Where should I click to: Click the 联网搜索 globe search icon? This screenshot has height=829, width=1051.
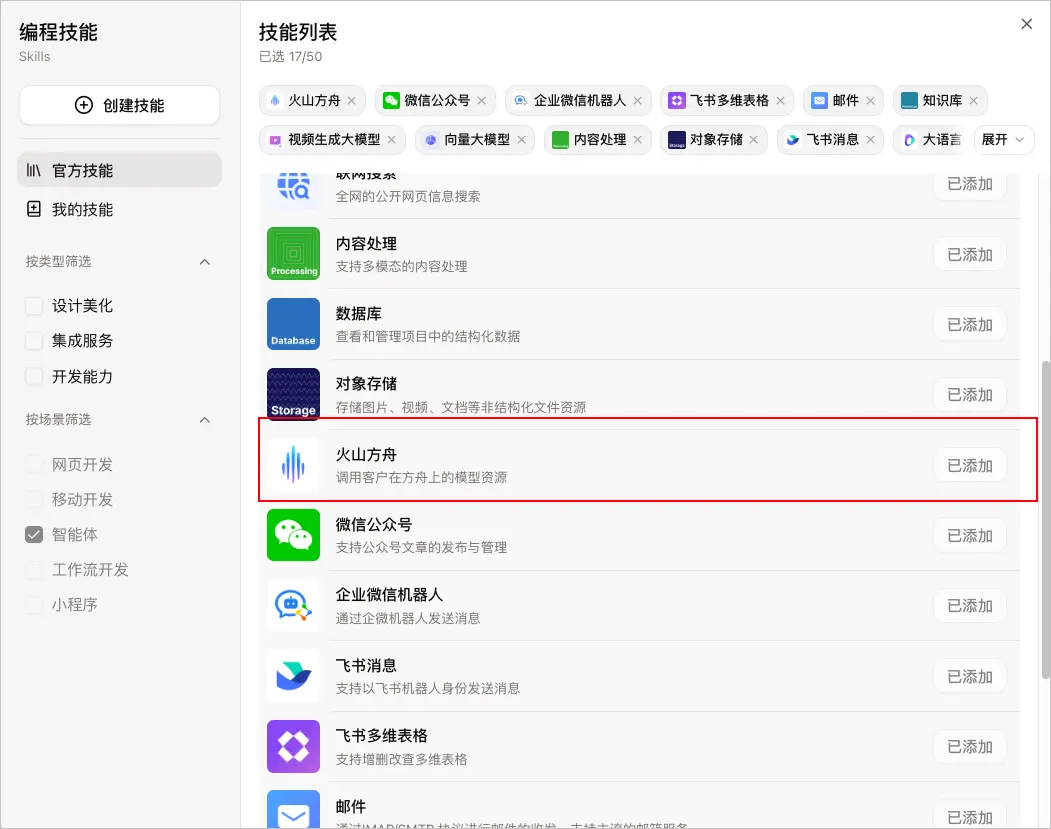pyautogui.click(x=293, y=187)
